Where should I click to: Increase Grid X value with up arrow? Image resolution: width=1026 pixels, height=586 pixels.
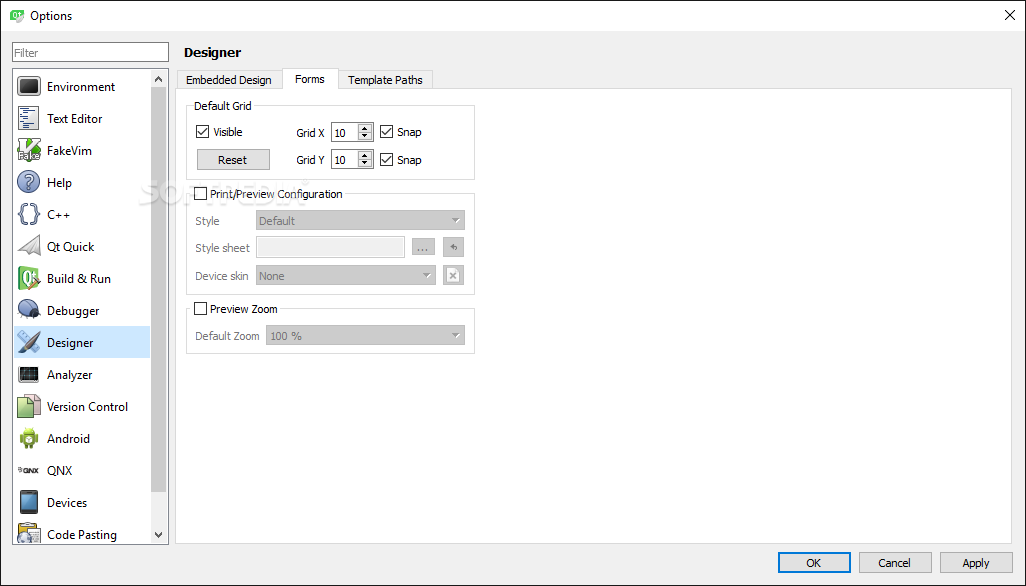[x=364, y=128]
